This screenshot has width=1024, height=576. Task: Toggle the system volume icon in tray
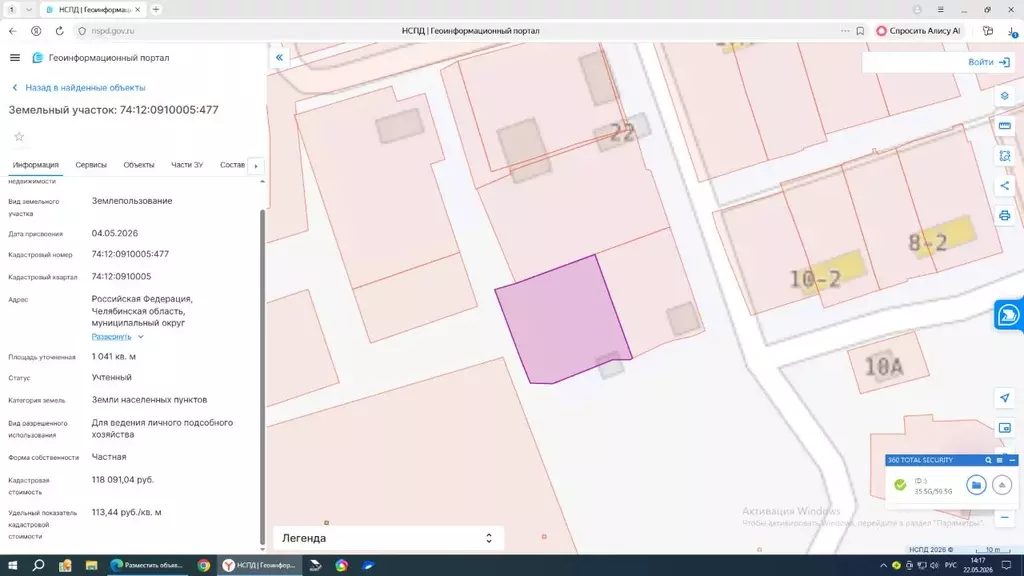pos(934,566)
